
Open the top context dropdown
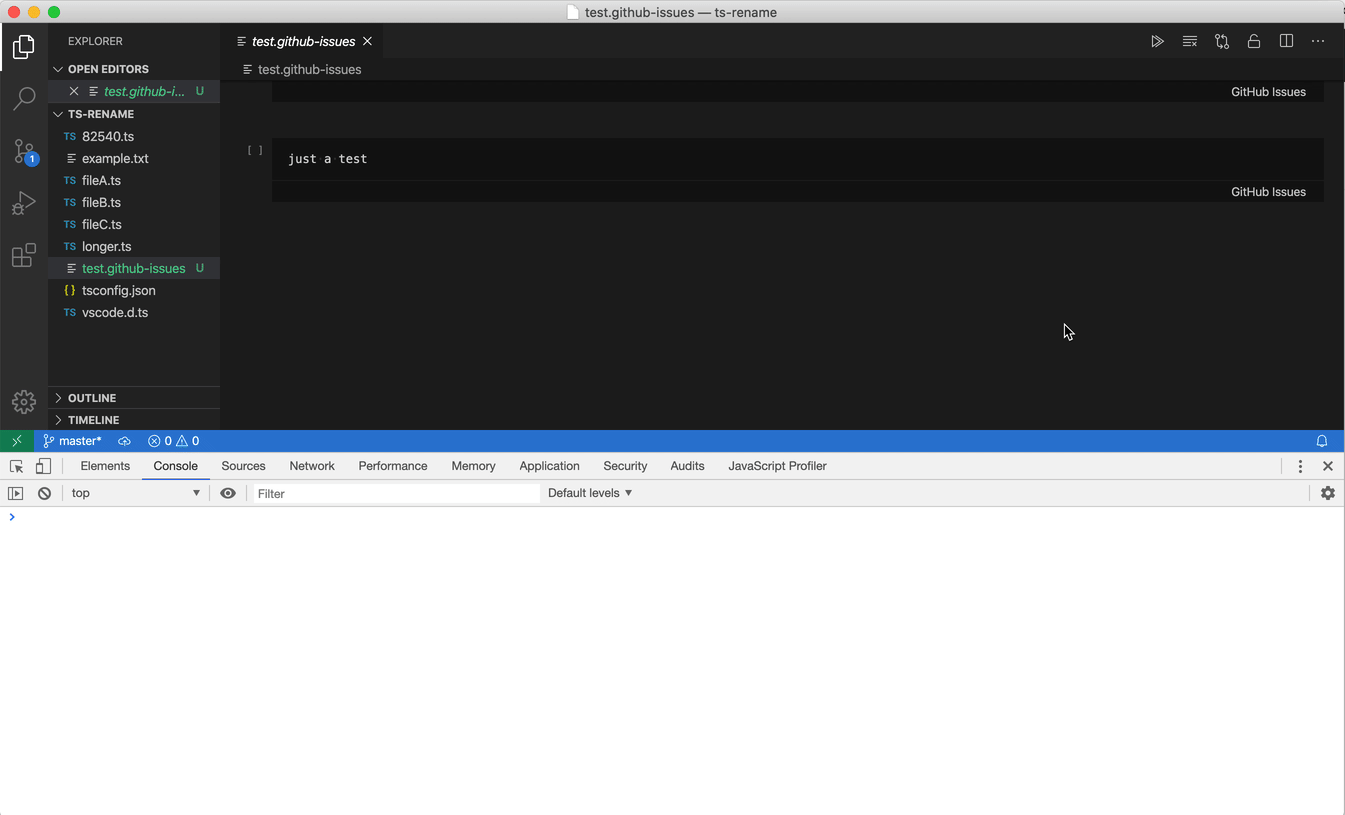(135, 493)
